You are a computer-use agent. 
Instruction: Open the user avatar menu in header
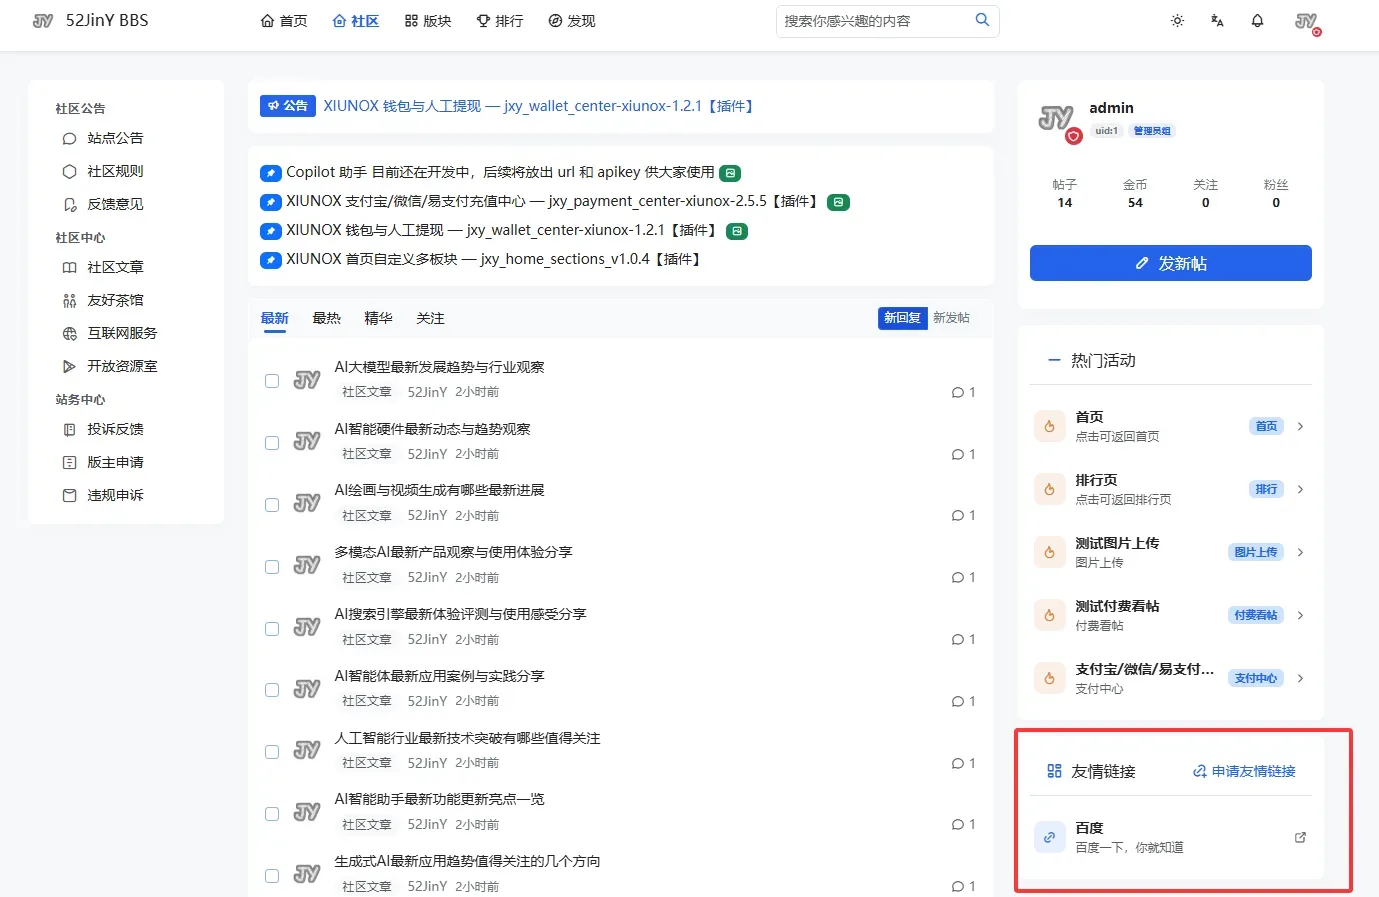[1307, 22]
